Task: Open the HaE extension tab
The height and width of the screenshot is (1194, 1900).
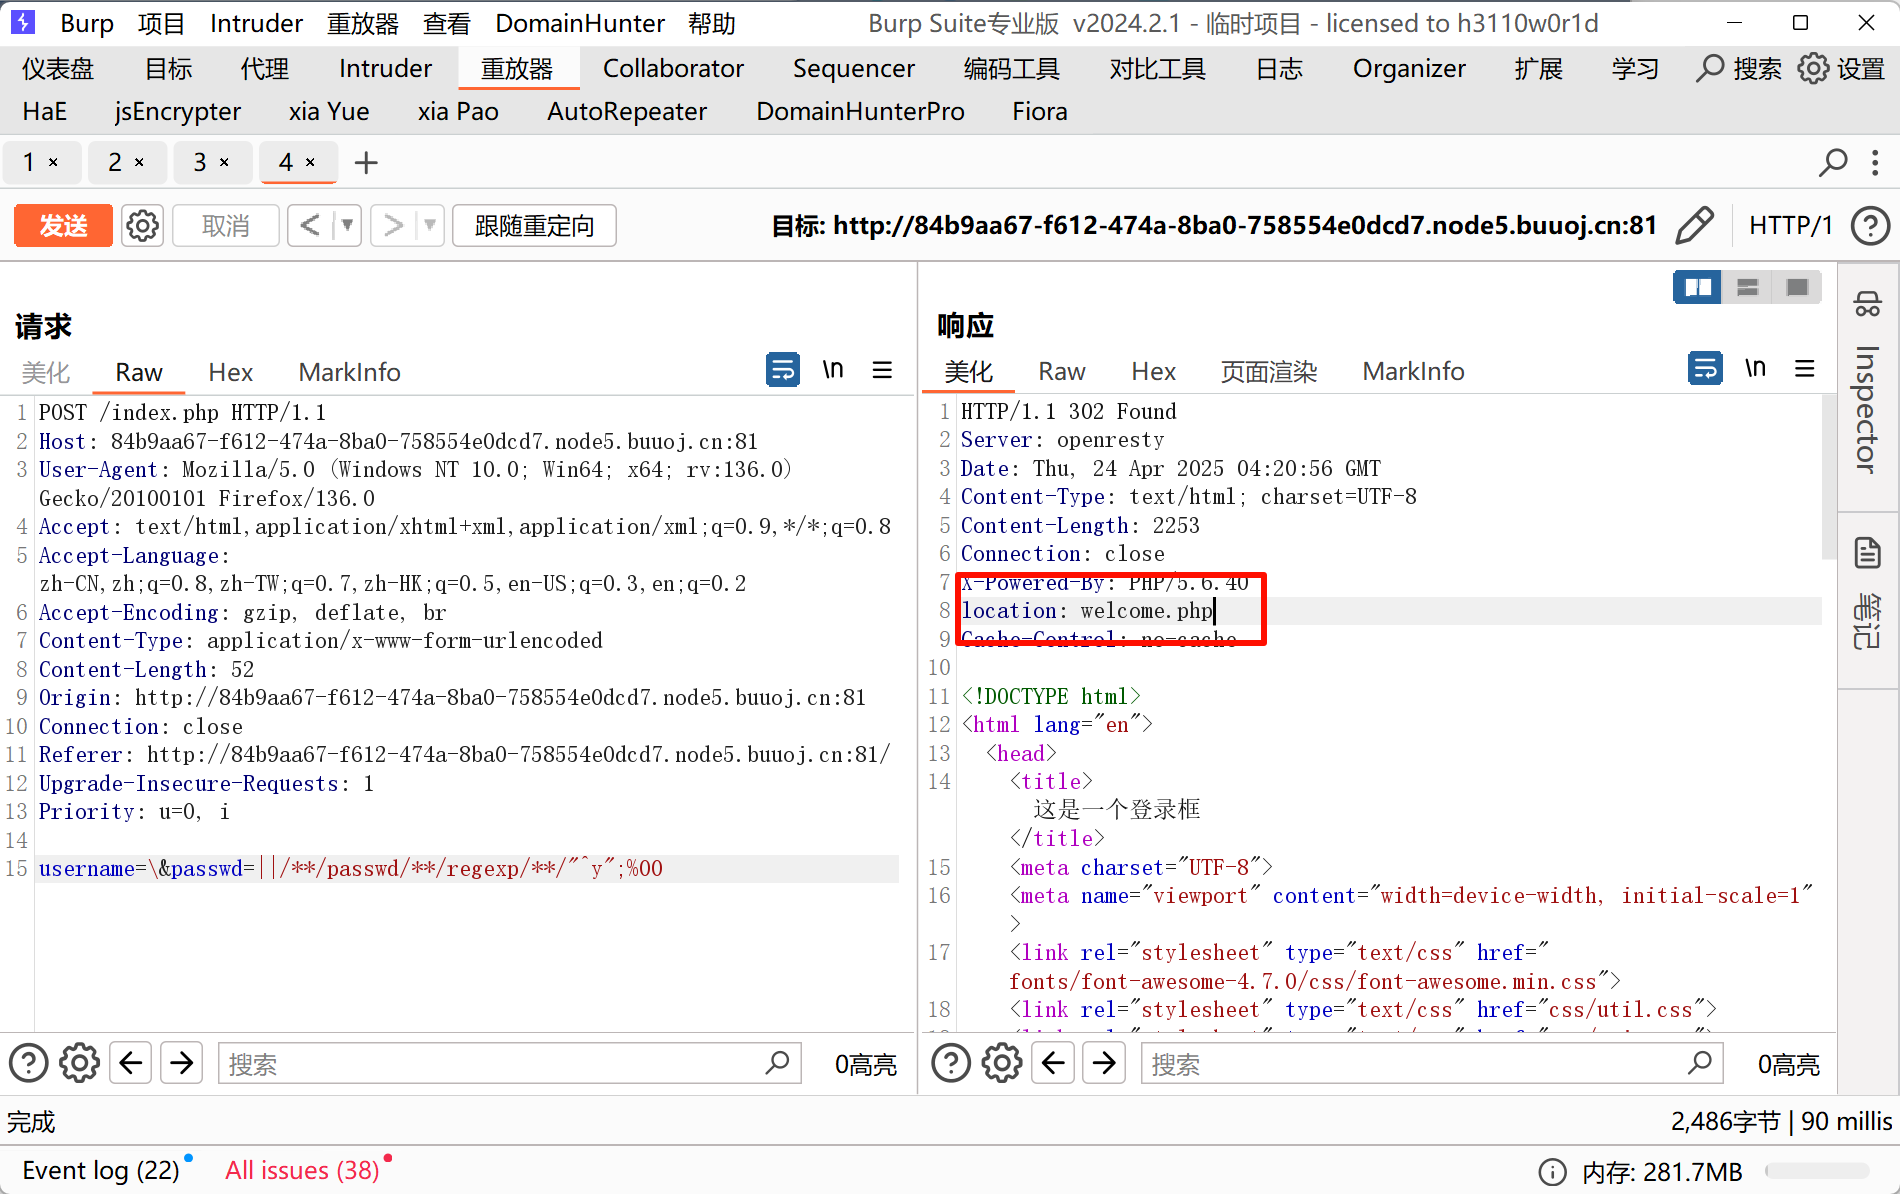Action: (45, 111)
